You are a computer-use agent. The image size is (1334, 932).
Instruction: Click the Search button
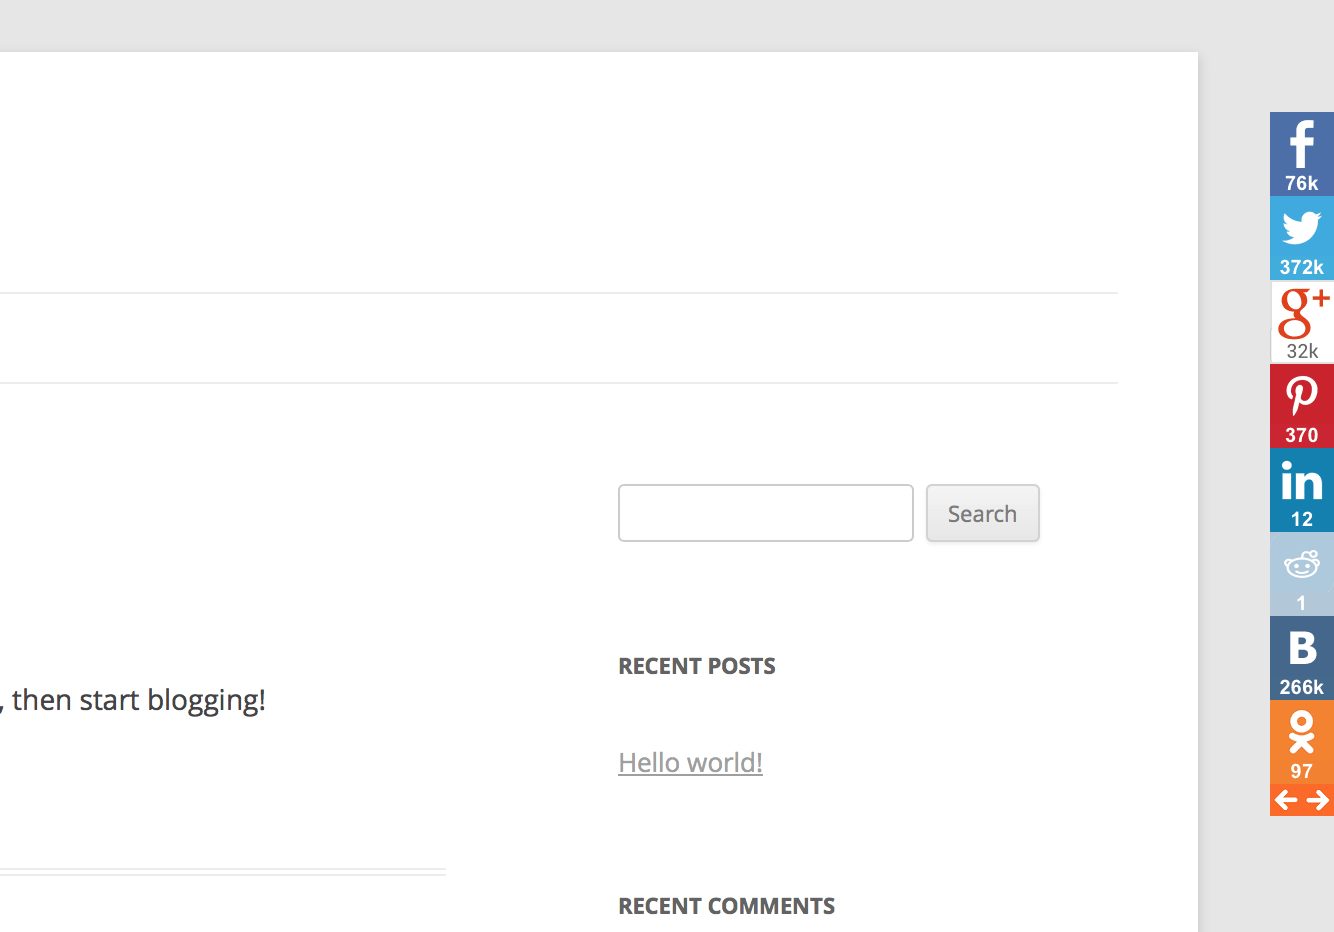(983, 513)
